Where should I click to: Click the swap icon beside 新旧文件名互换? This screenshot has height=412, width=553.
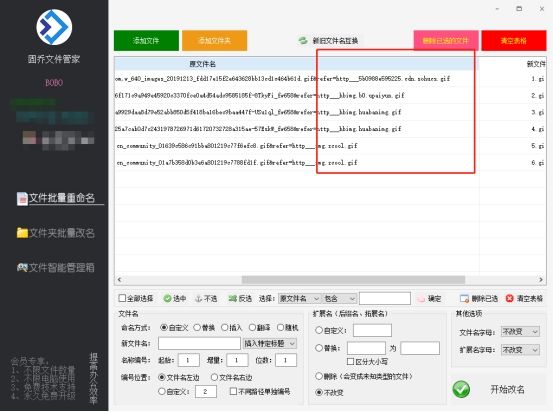pos(303,41)
